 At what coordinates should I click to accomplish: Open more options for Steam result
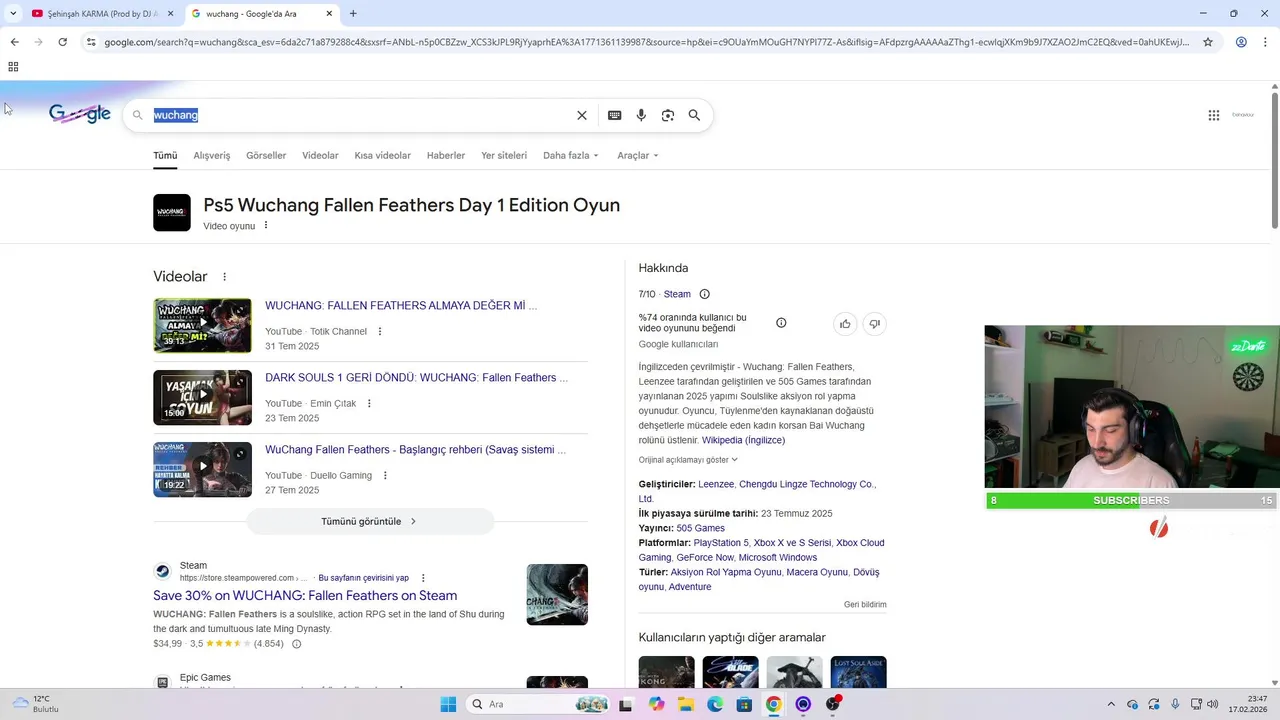(x=423, y=578)
